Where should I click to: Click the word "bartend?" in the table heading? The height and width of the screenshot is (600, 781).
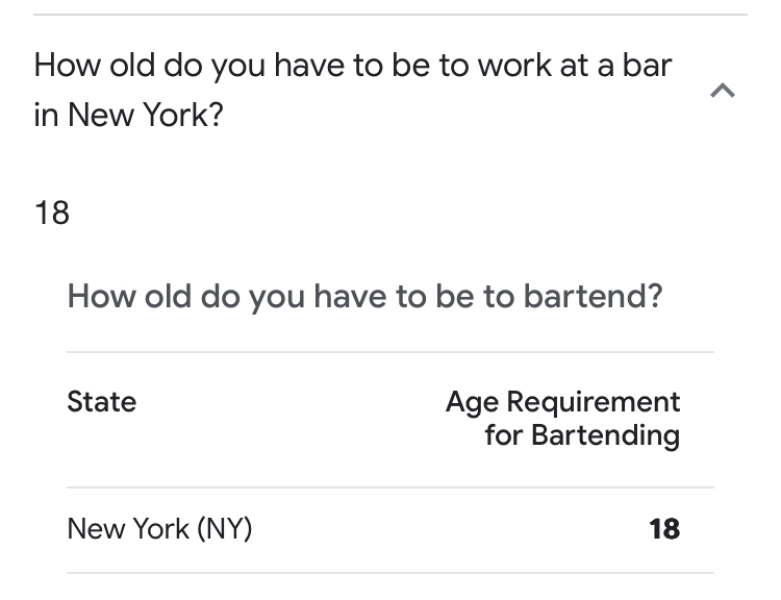(602, 297)
